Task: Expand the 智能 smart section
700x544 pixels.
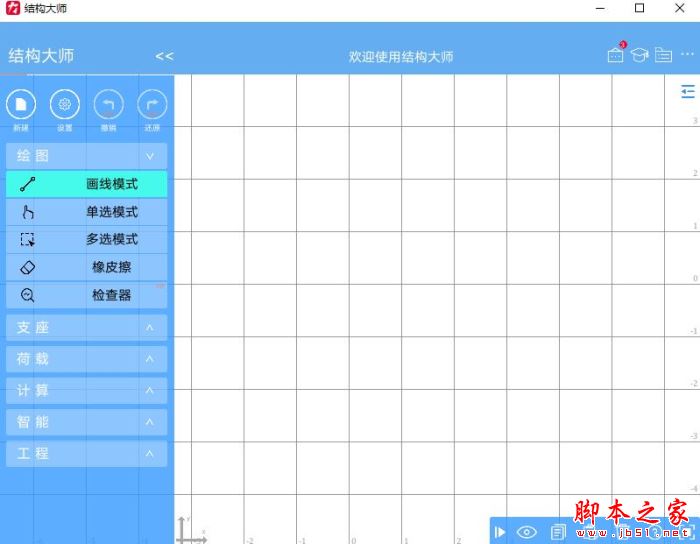Action: point(87,422)
